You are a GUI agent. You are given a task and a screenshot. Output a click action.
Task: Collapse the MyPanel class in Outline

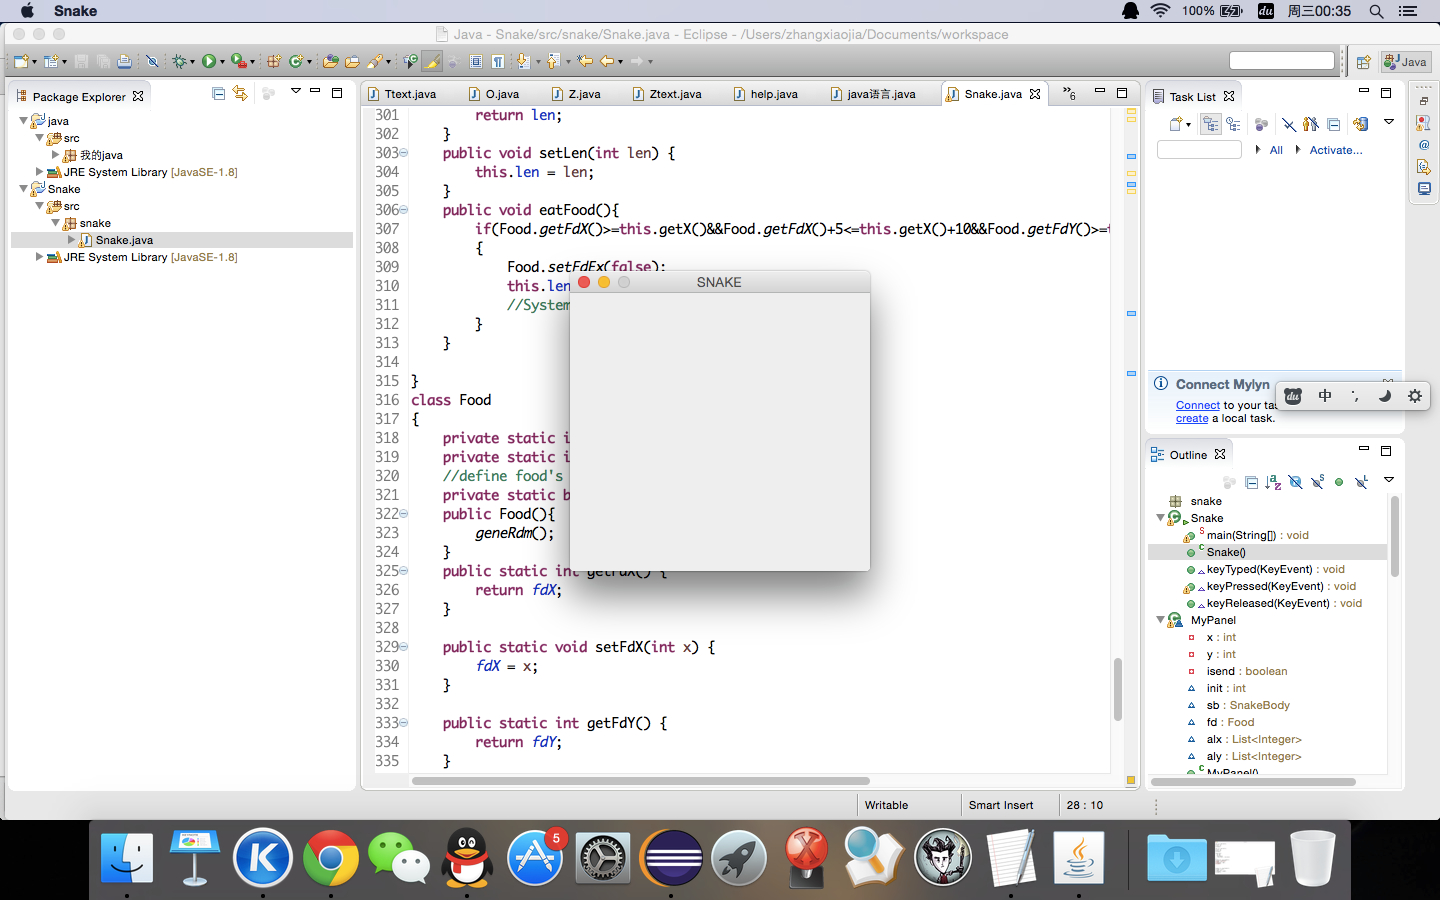pos(1160,620)
